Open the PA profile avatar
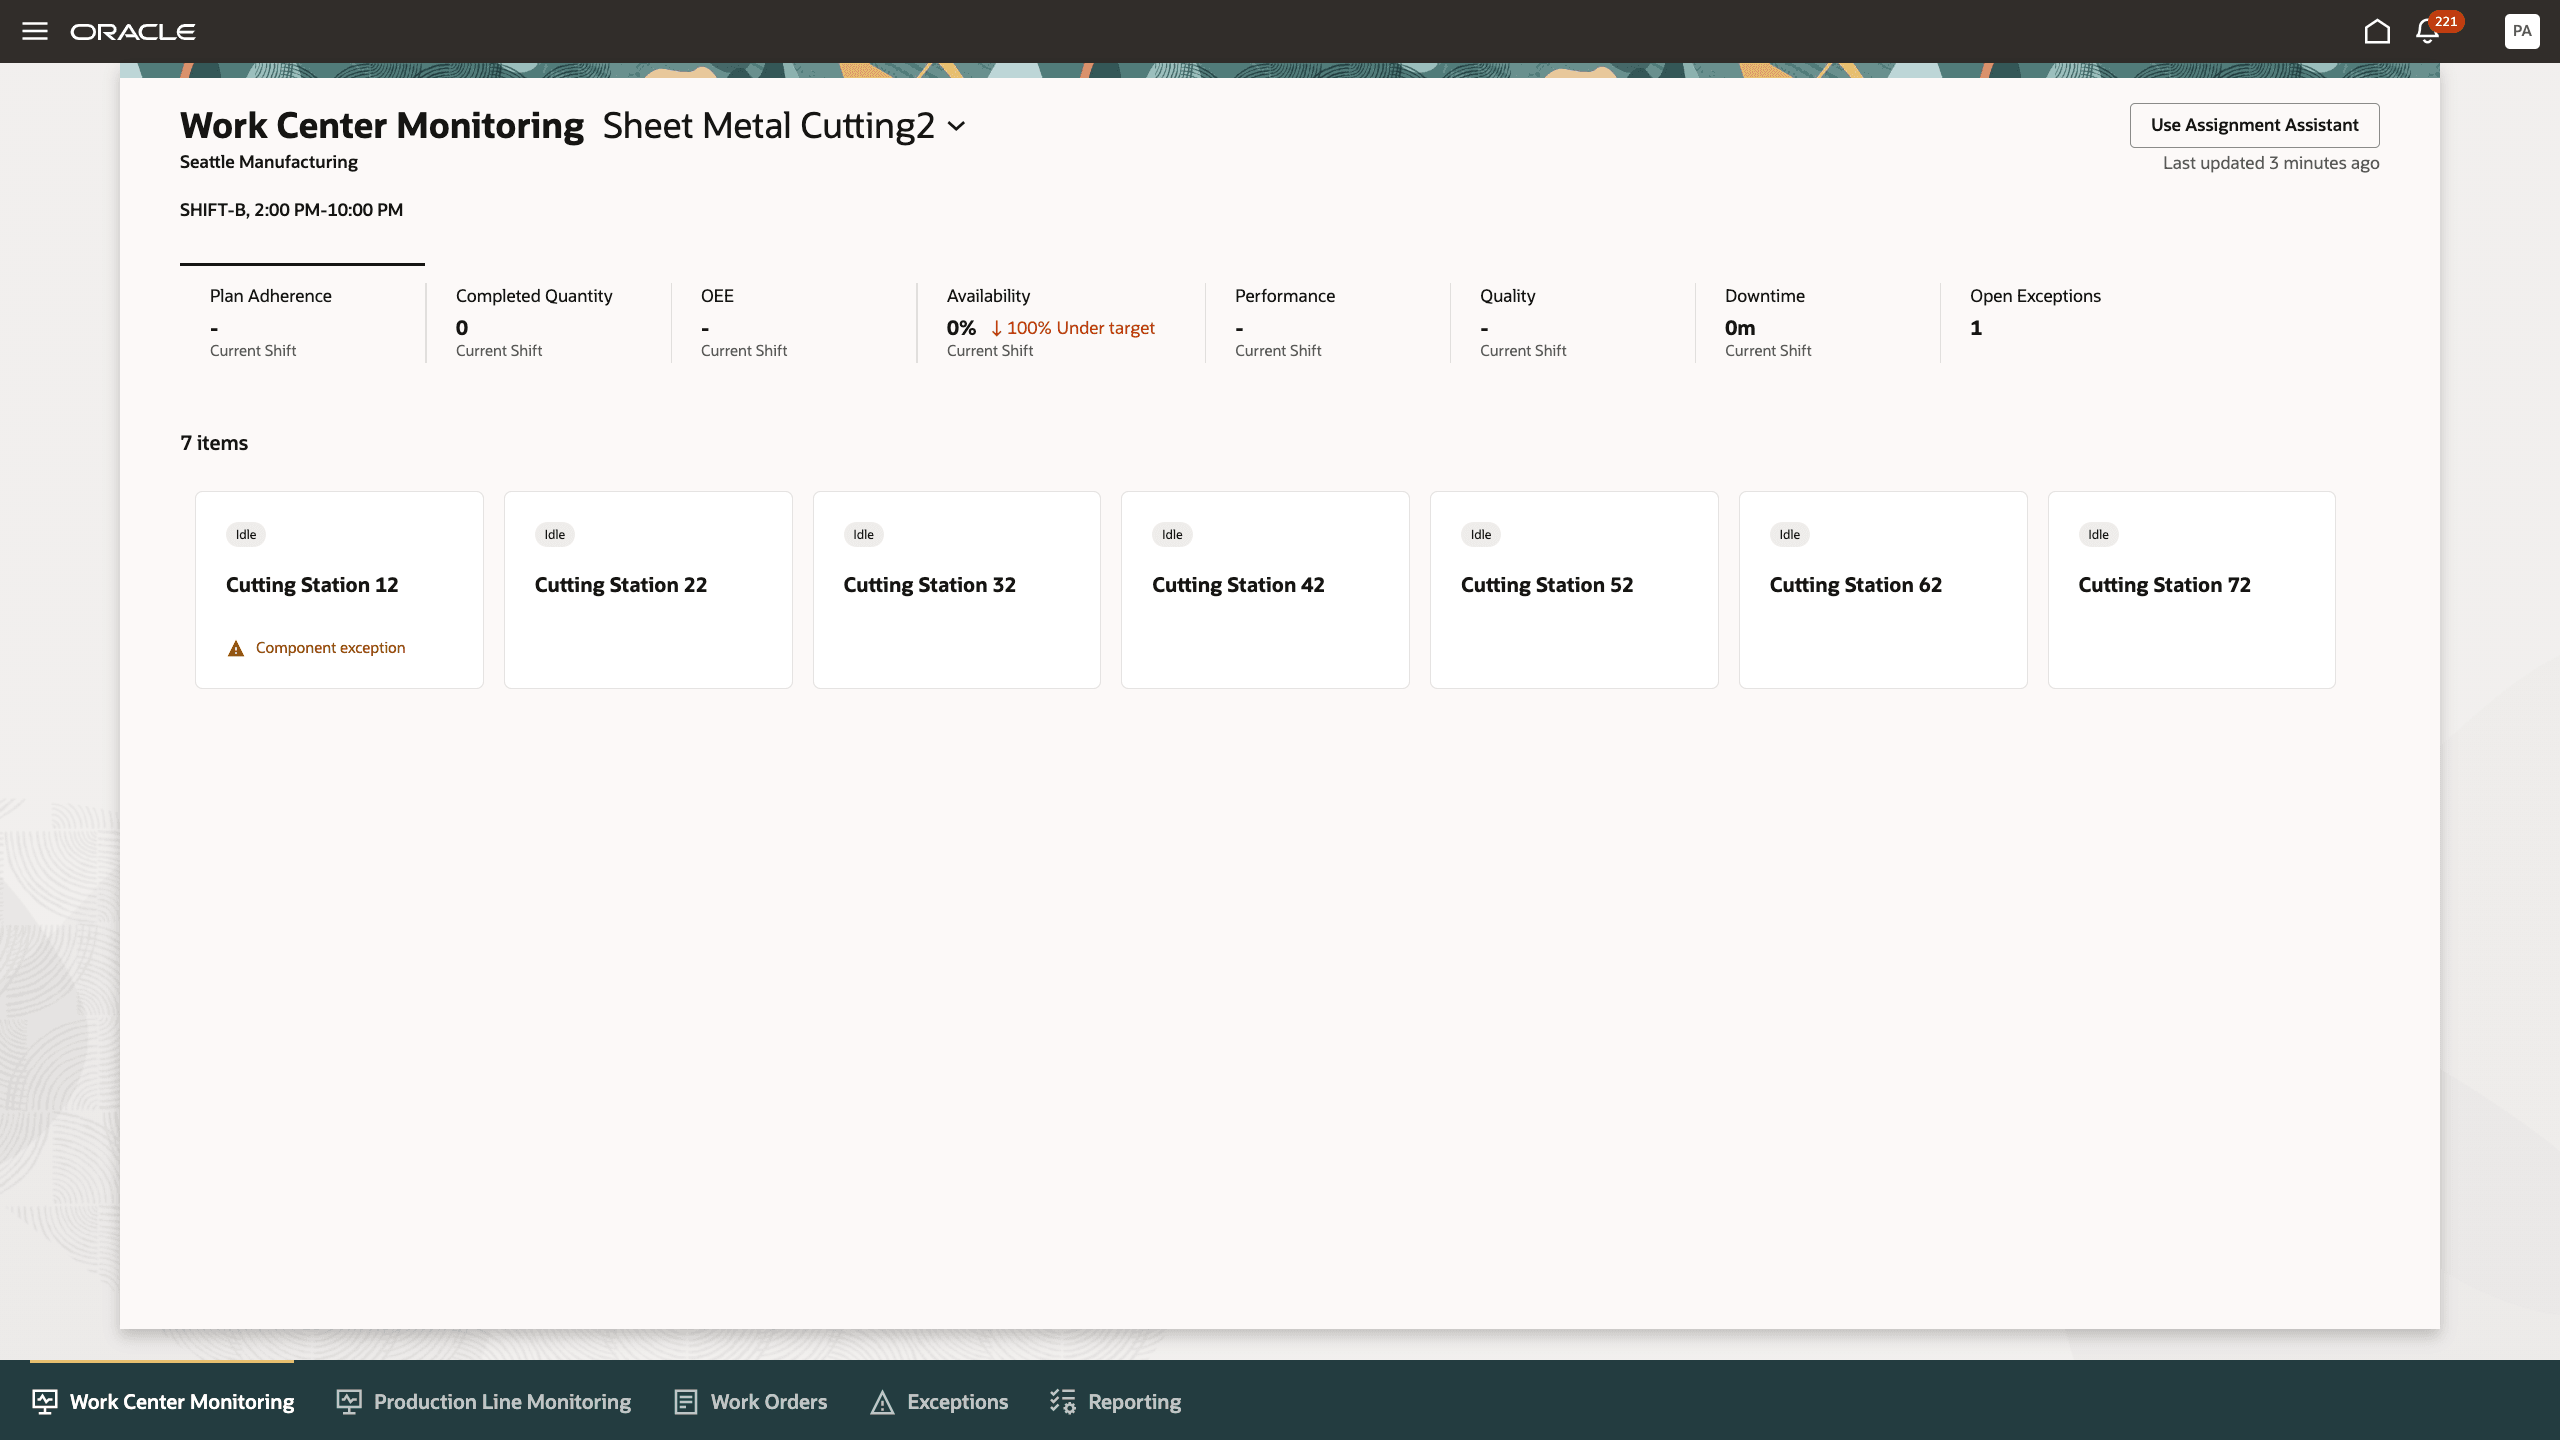Screen dimensions: 2560x1440 (x=2521, y=31)
